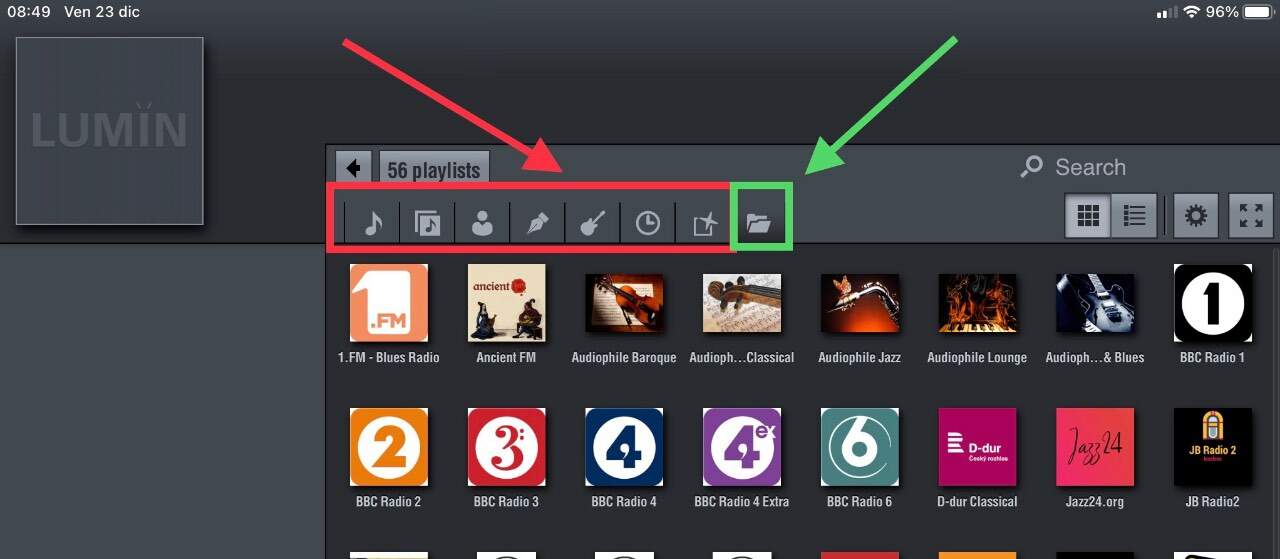Open the recently added clock icon
The width and height of the screenshot is (1280, 559).
[x=648, y=222]
